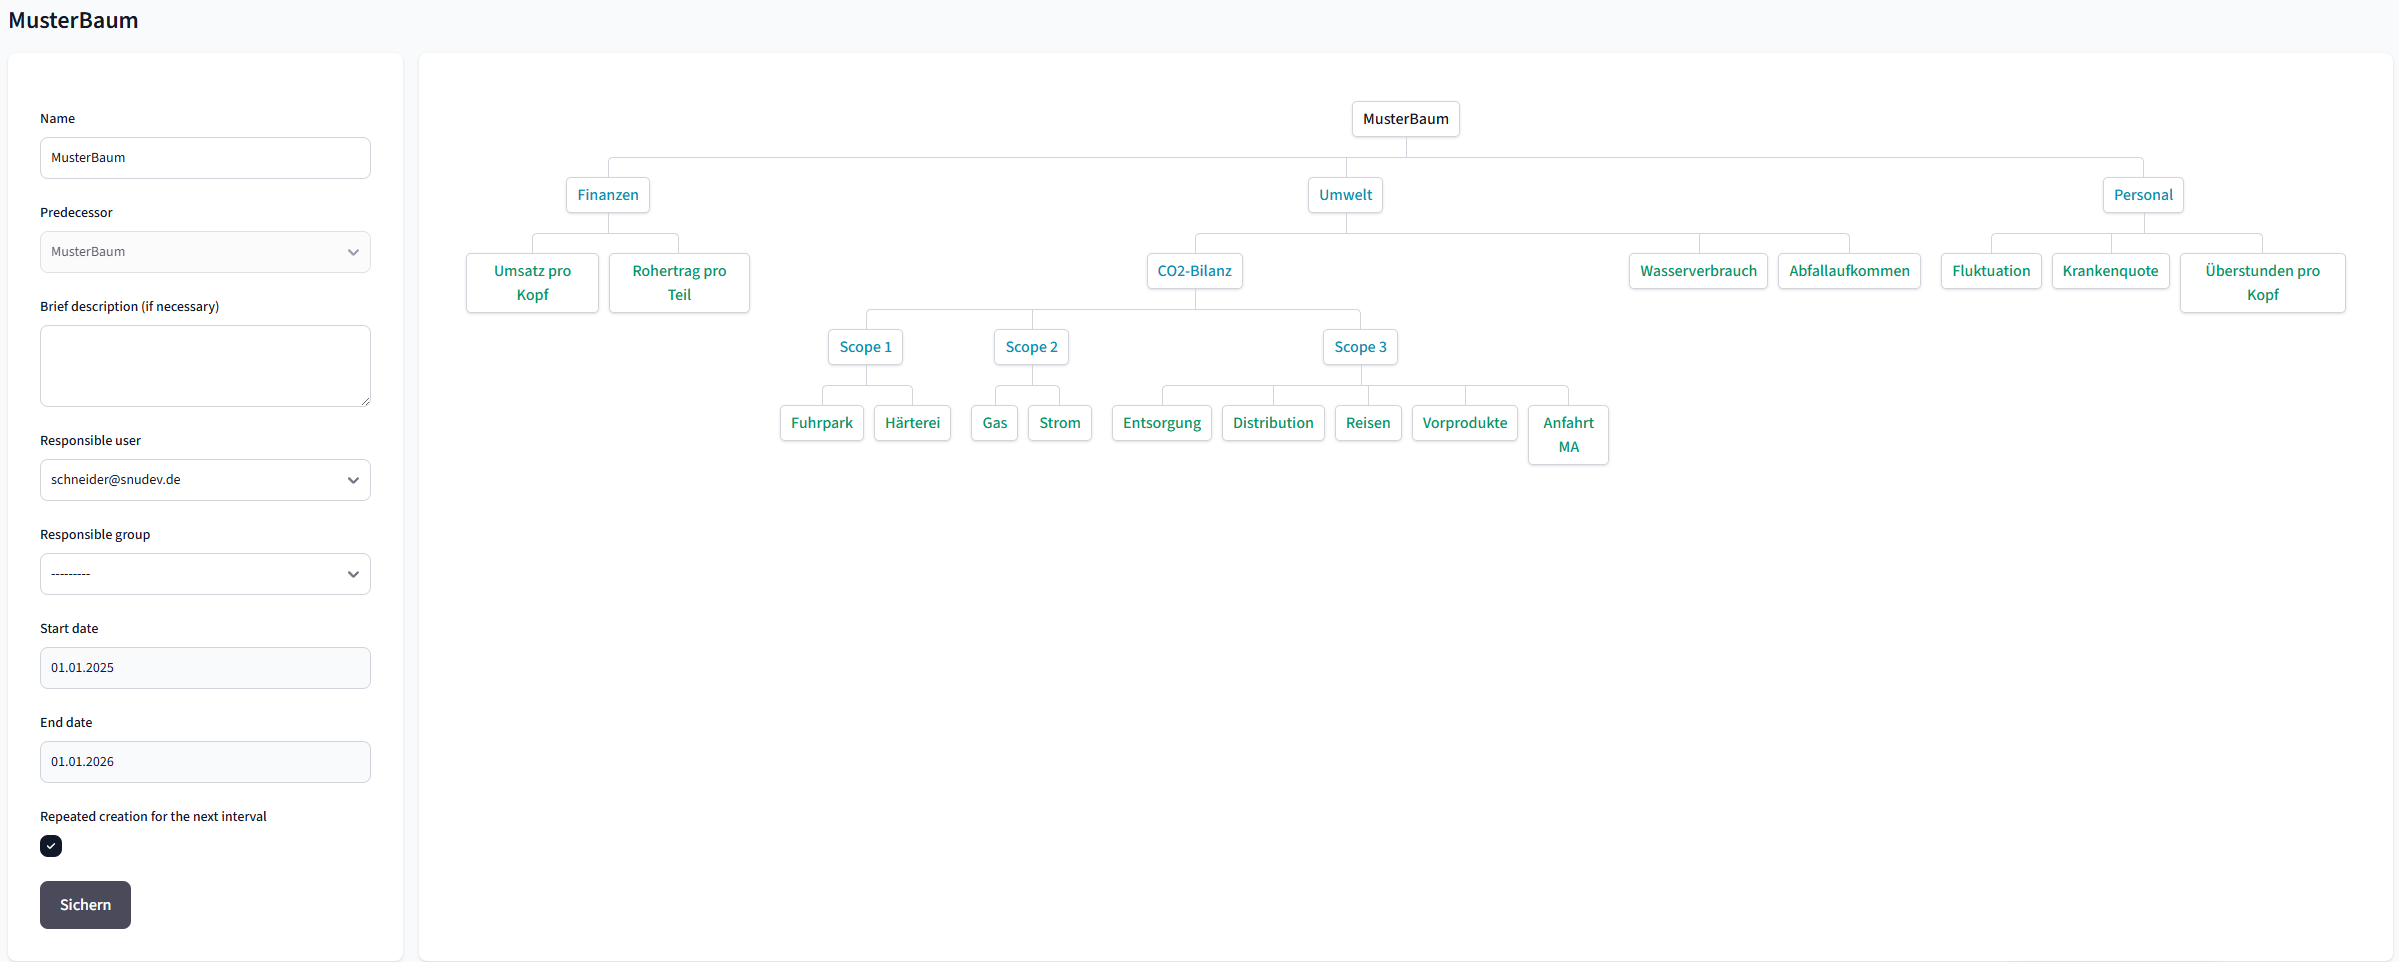Viewport: 2399px width, 962px height.
Task: Open the Predecessor dropdown
Action: pos(205,252)
